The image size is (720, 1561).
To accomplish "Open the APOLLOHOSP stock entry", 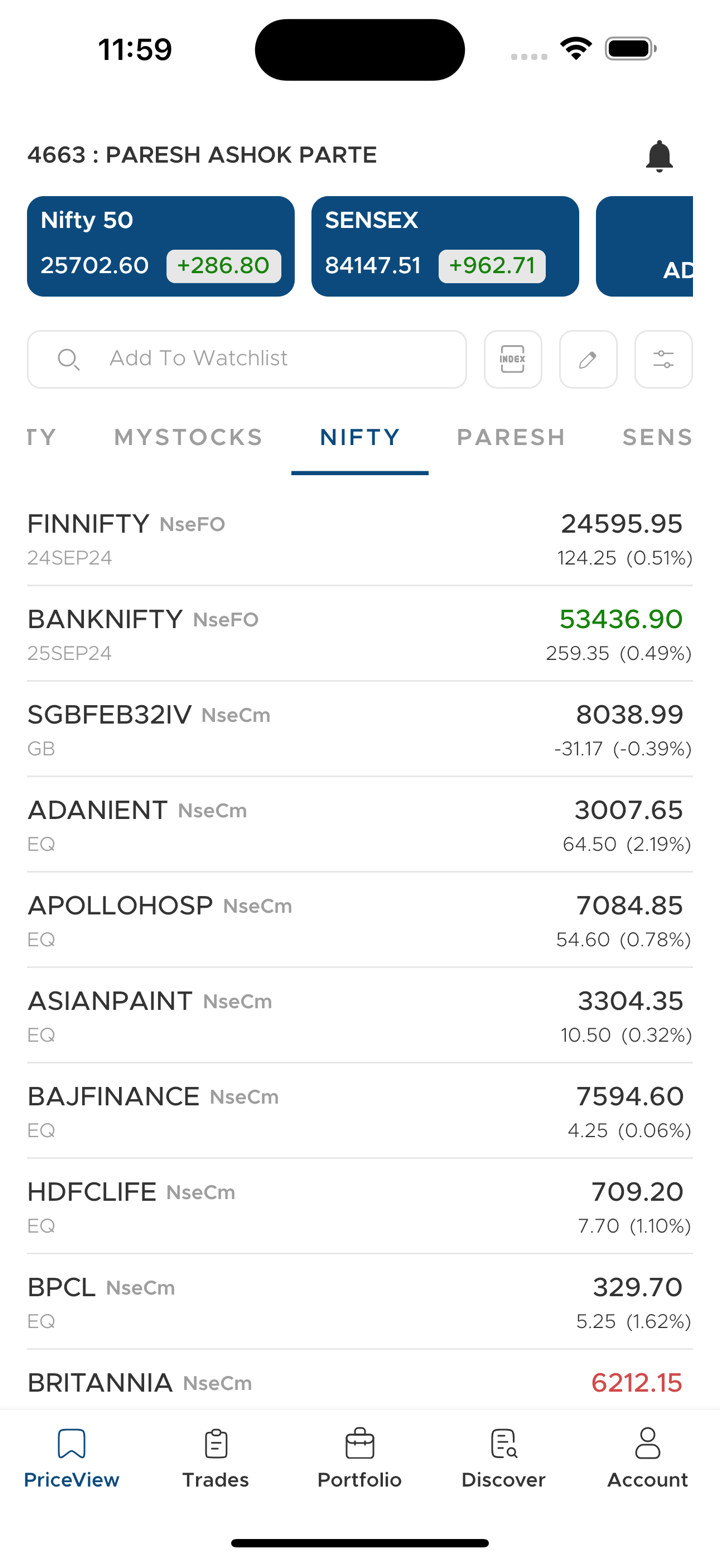I will tap(359, 920).
